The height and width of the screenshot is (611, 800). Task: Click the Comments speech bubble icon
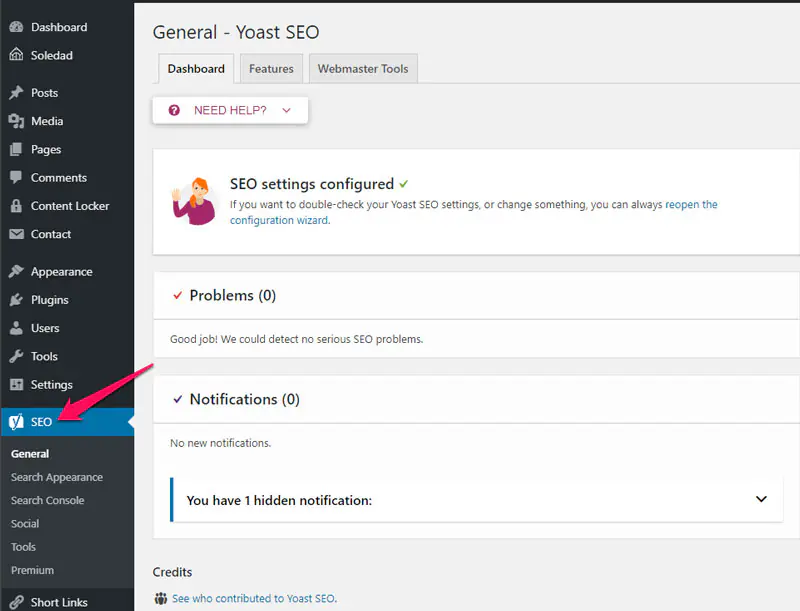coord(16,177)
